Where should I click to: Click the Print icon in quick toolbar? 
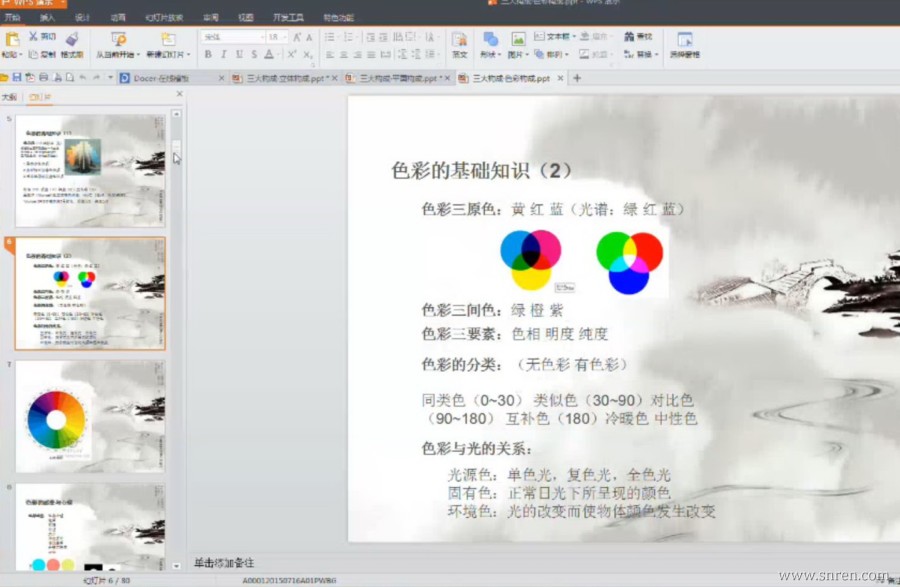pyautogui.click(x=43, y=77)
